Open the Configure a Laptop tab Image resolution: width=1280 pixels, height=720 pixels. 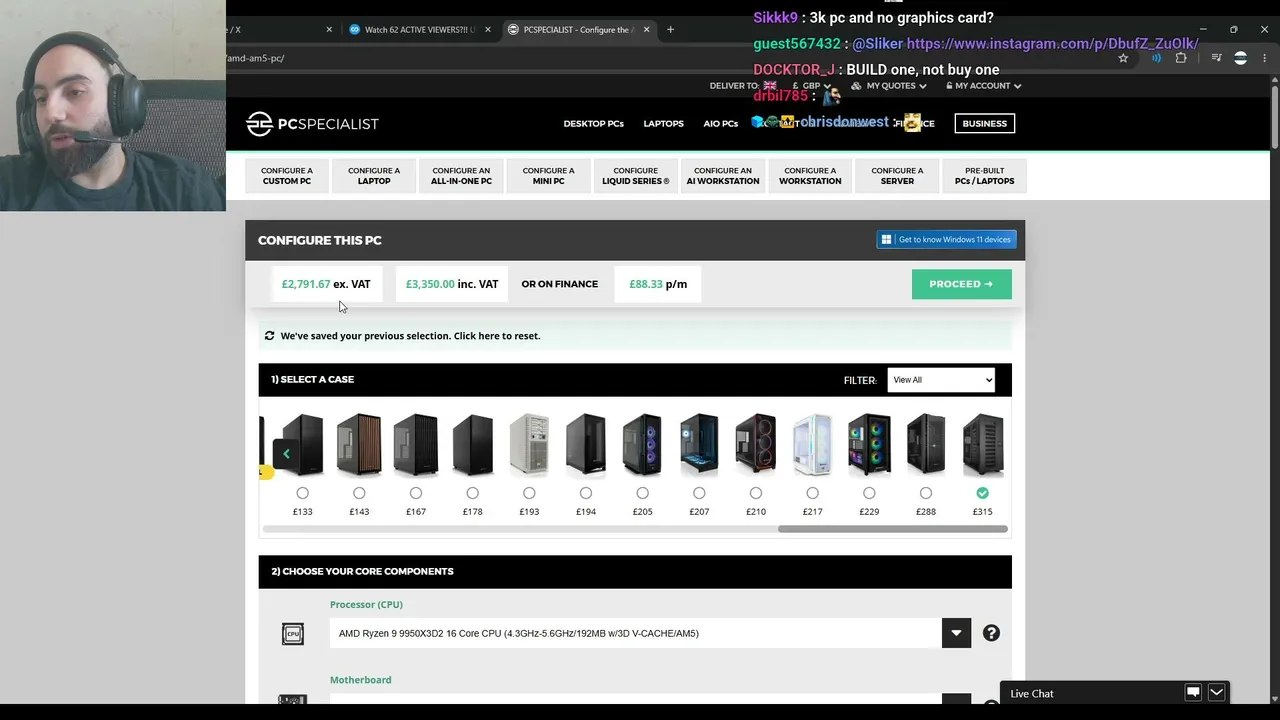click(374, 176)
